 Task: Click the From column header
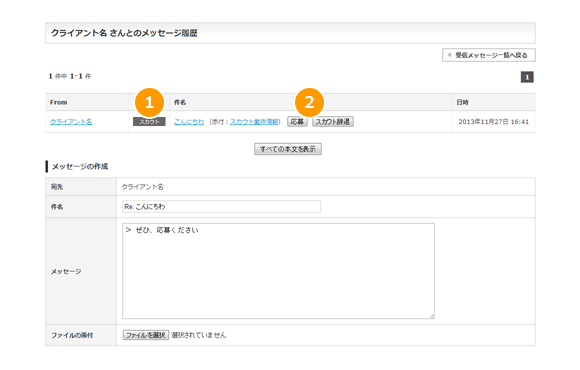point(59,102)
